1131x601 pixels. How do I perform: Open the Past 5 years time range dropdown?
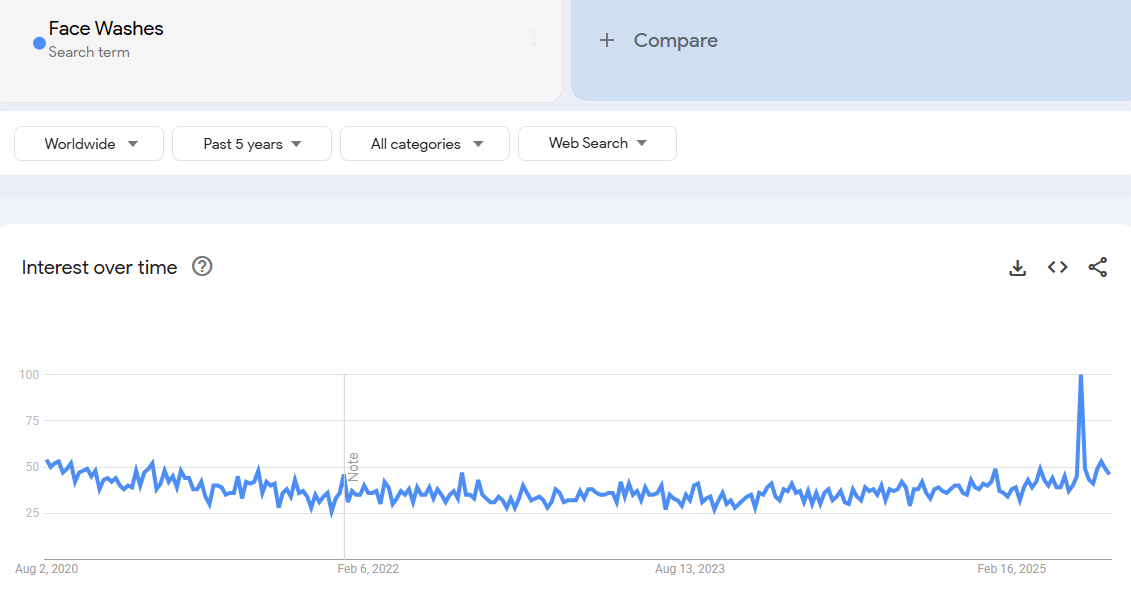coord(251,144)
